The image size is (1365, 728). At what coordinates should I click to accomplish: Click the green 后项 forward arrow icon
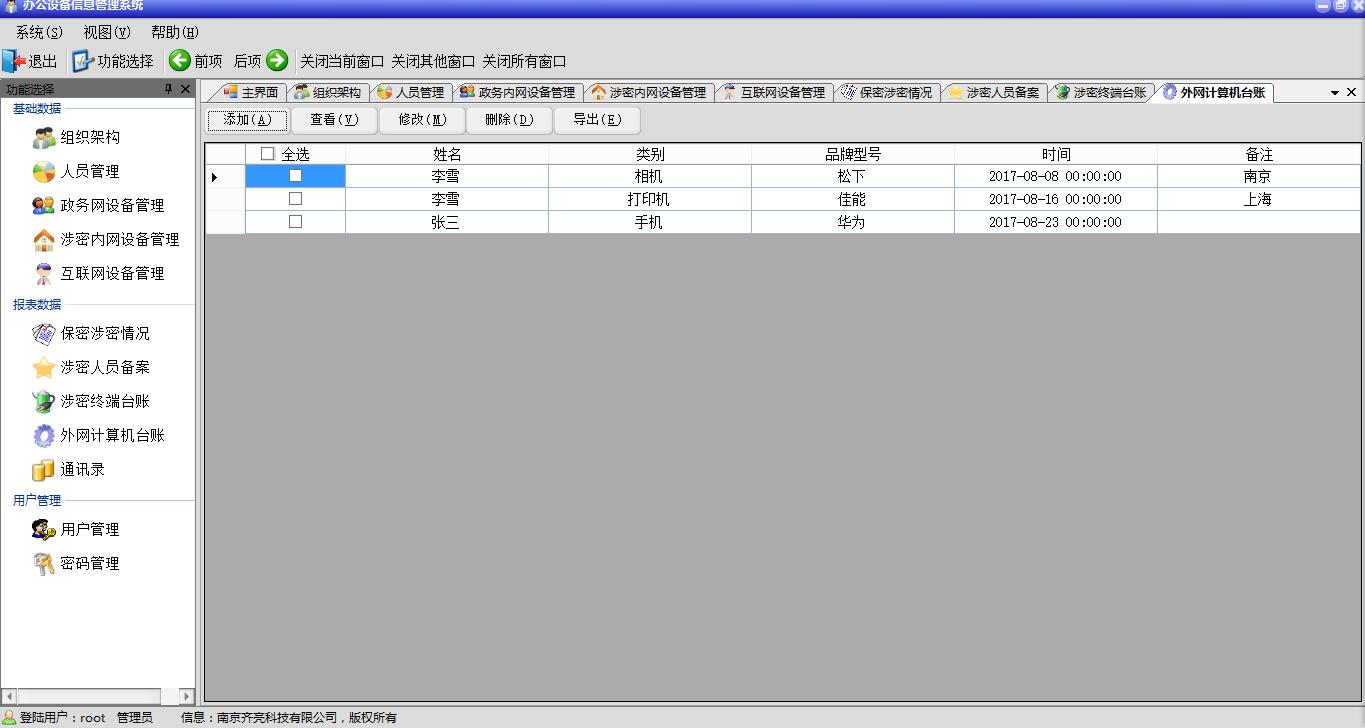[x=277, y=61]
